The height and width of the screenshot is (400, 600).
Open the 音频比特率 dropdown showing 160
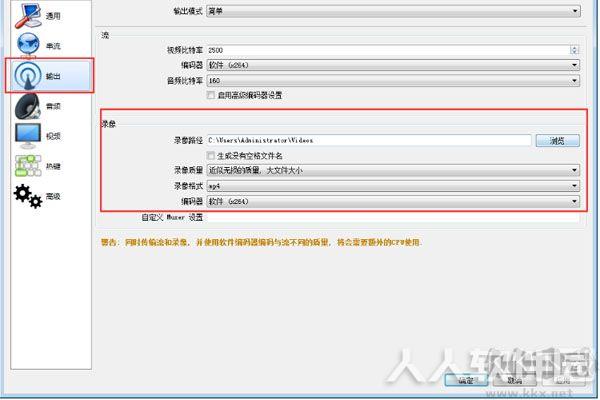[393, 80]
